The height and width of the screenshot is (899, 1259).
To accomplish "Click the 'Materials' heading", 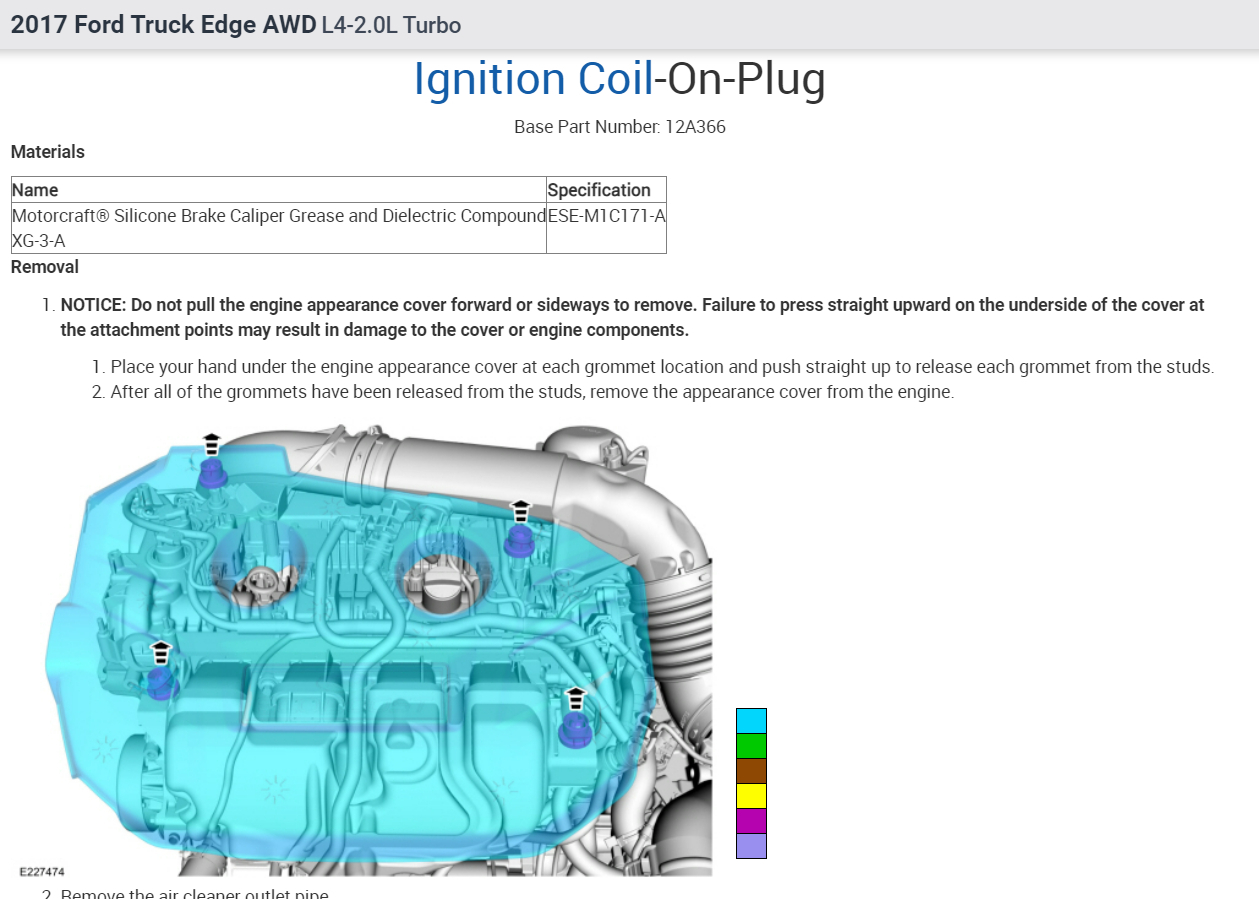I will pyautogui.click(x=48, y=152).
